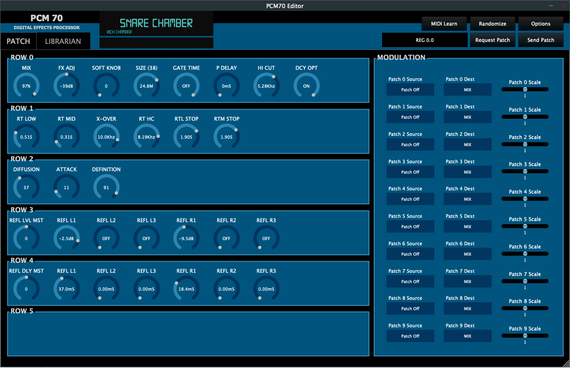Click the empty field below the patch name
This screenshot has width=570, height=368.
click(x=156, y=43)
